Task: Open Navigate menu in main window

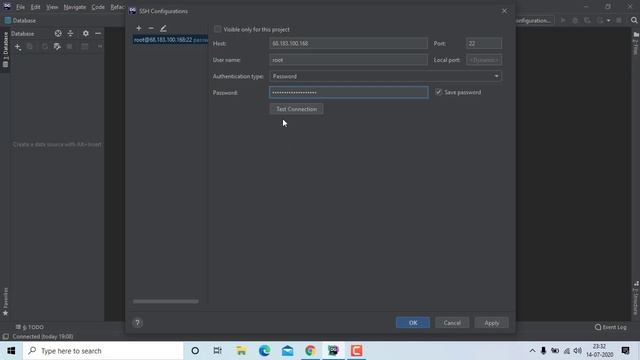Action: click(75, 7)
